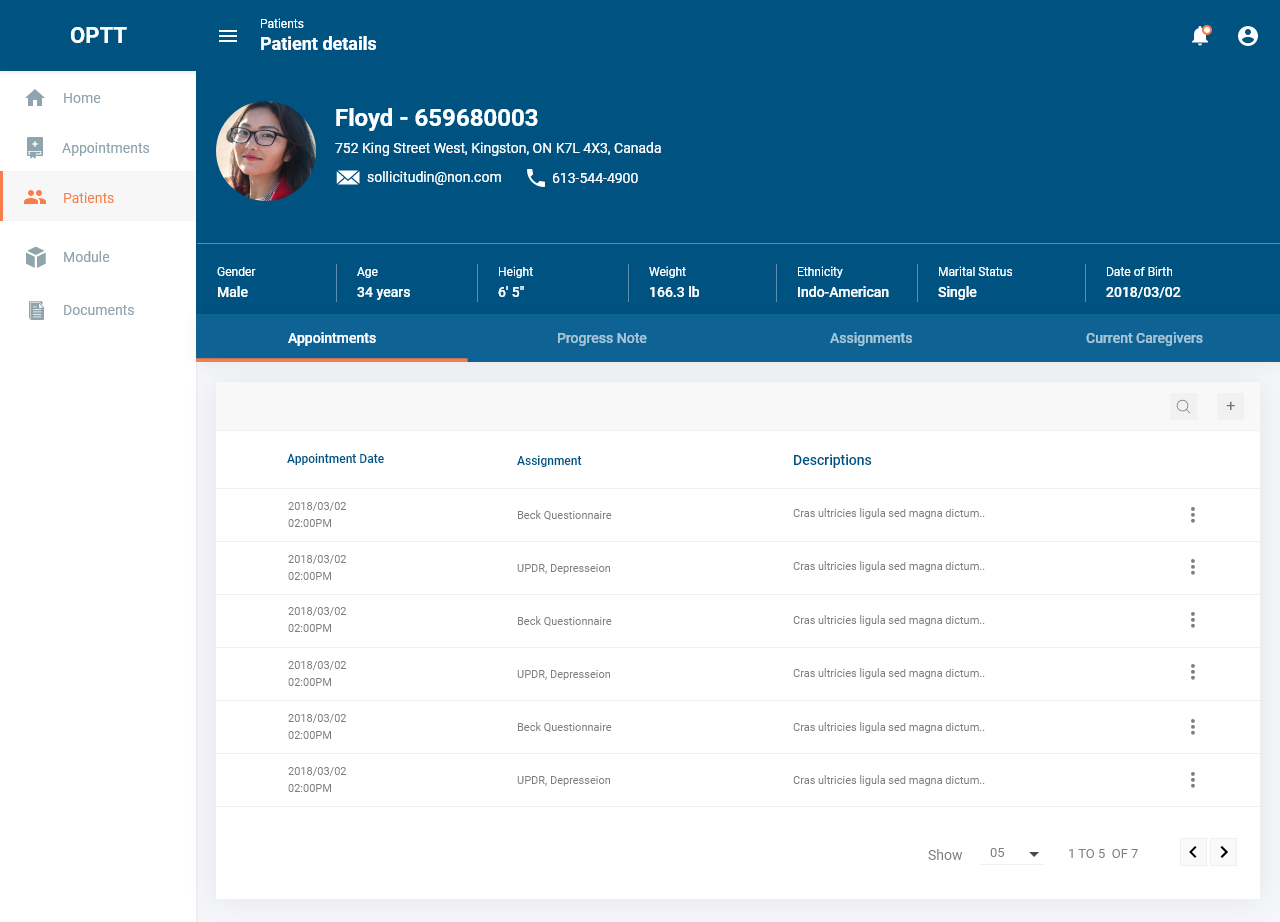Open the user account profile icon
This screenshot has width=1280, height=922.
[x=1248, y=36]
